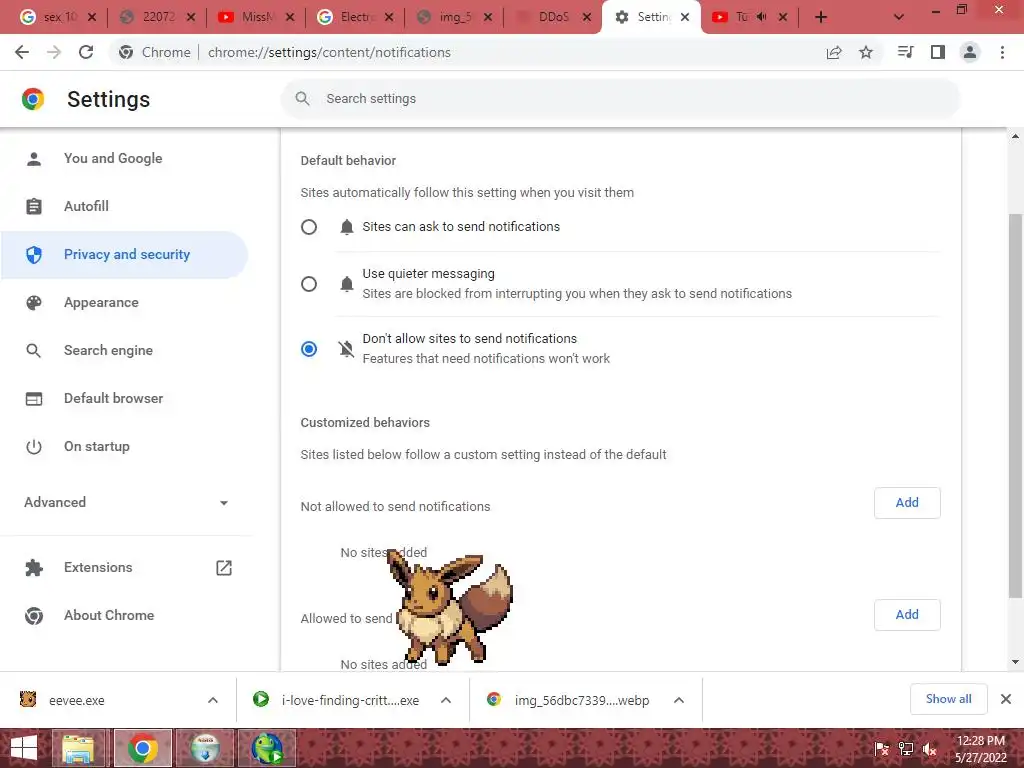Click Show all downloads button
Image resolution: width=1024 pixels, height=768 pixels.
pyautogui.click(x=948, y=699)
